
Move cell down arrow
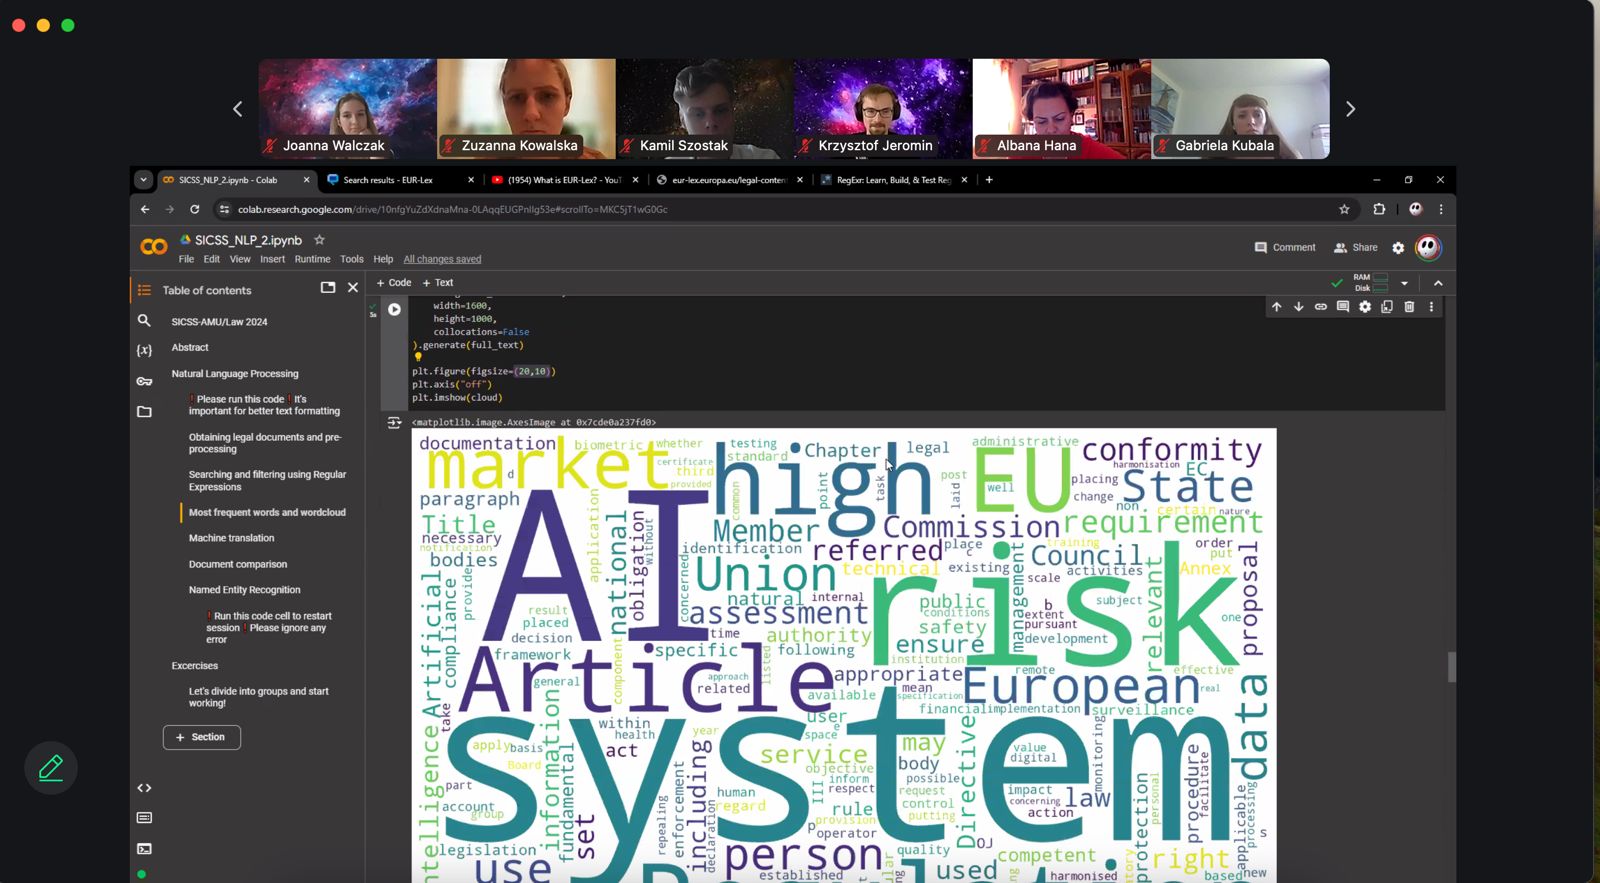pyautogui.click(x=1298, y=307)
